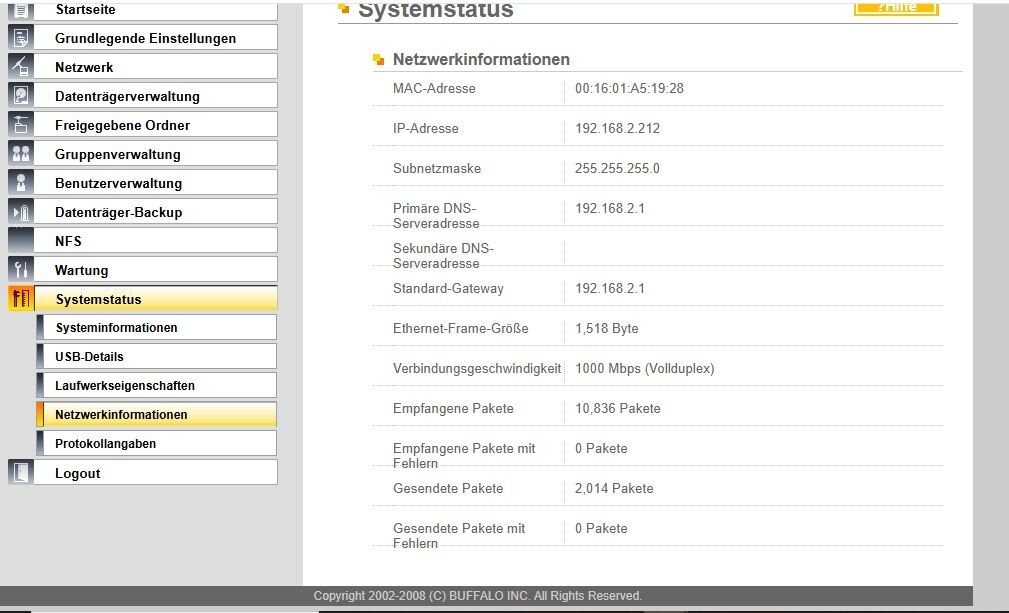Go to Datenträgerverwaltung
1009x613 pixels.
156,96
